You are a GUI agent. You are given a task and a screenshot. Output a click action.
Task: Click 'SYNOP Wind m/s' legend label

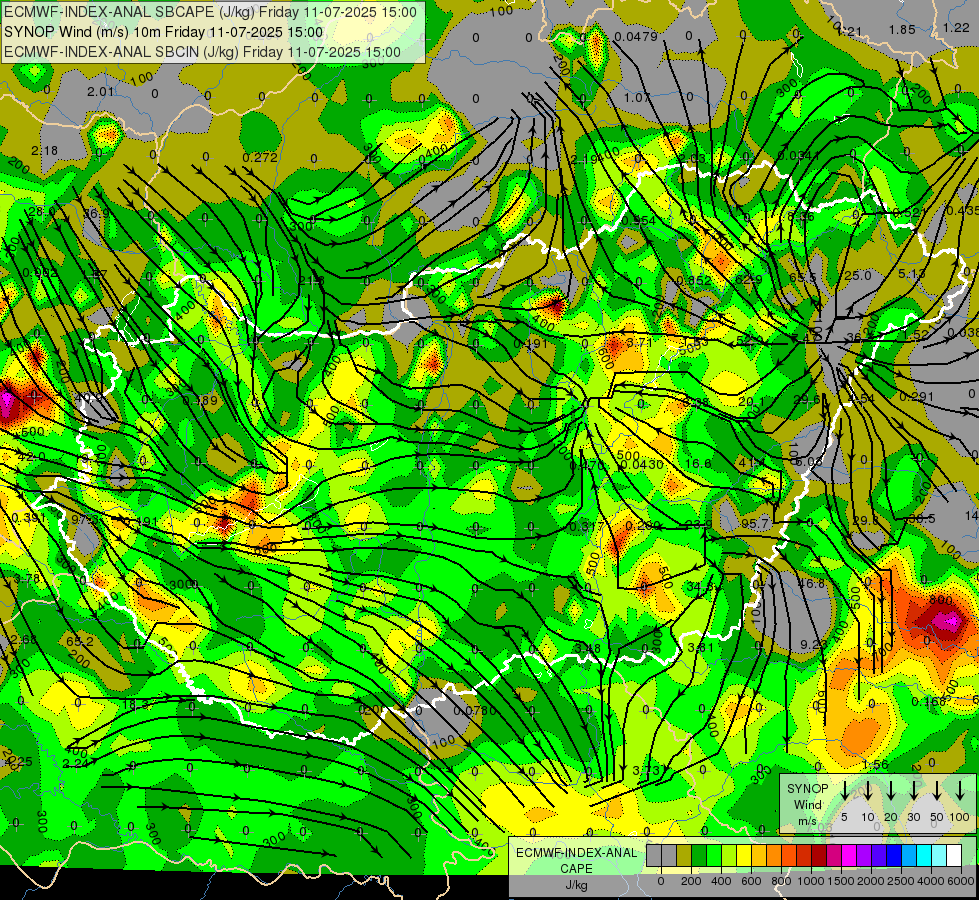[x=807, y=804]
